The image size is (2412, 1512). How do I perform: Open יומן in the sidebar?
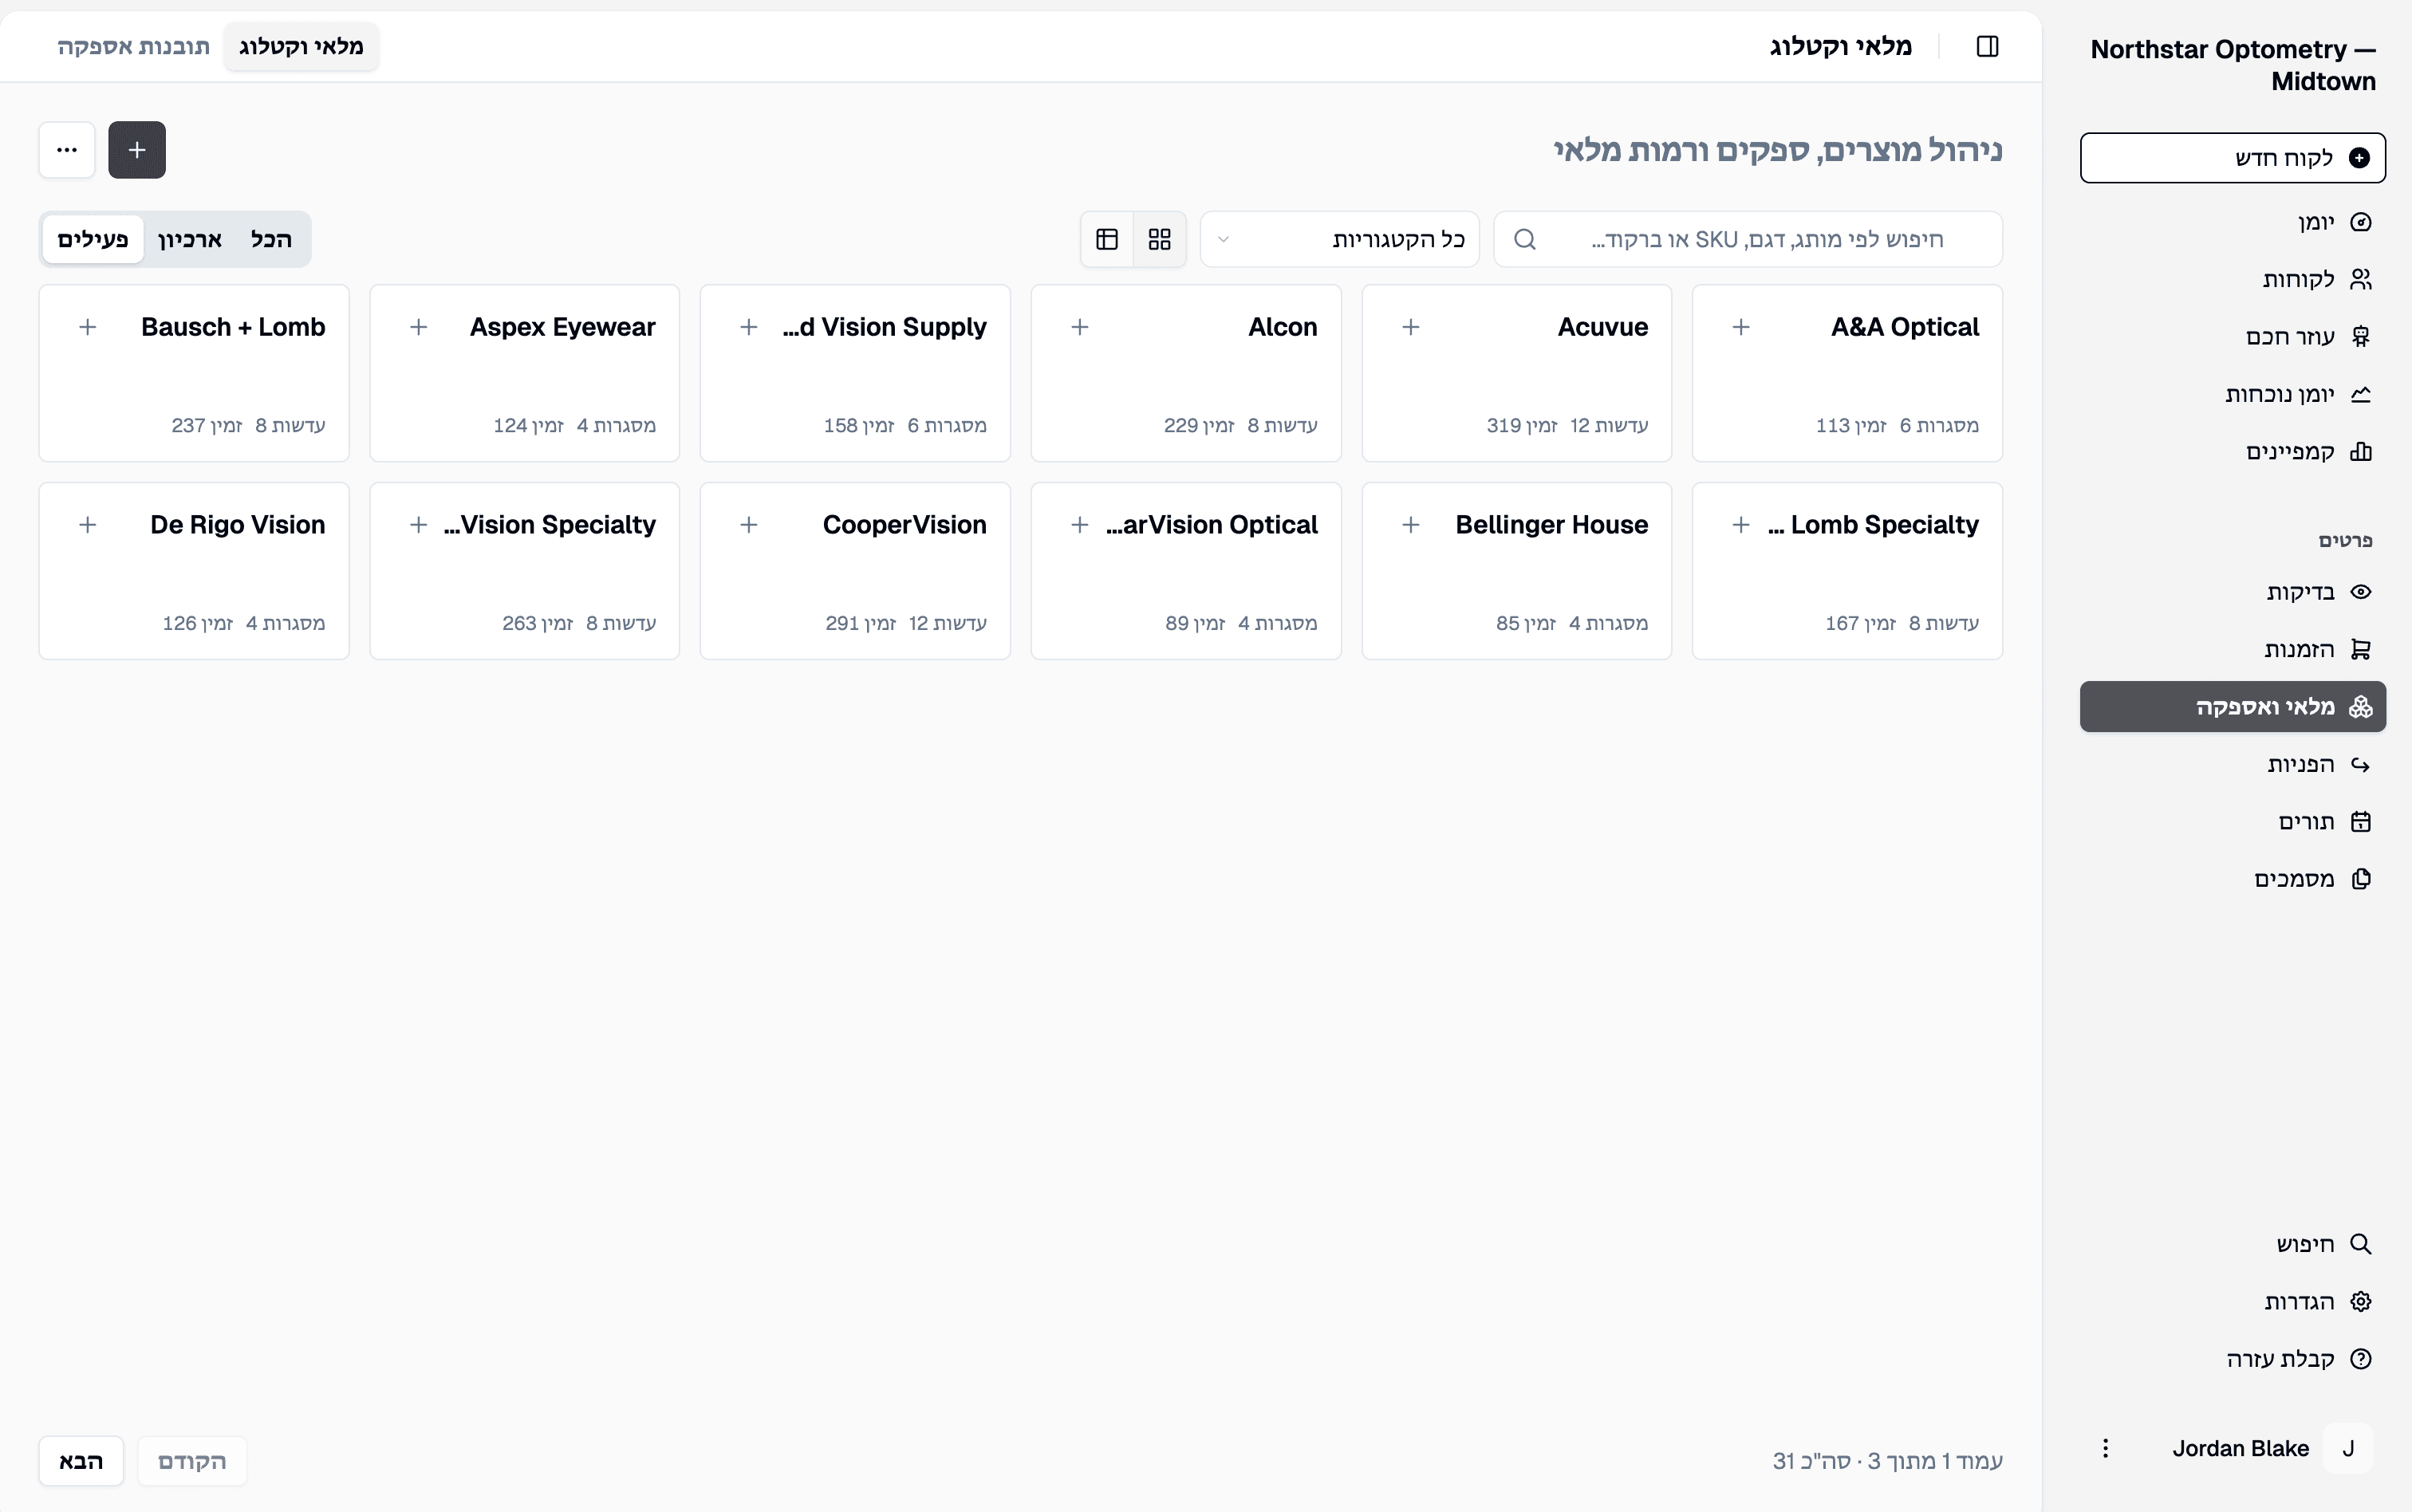(x=2233, y=222)
